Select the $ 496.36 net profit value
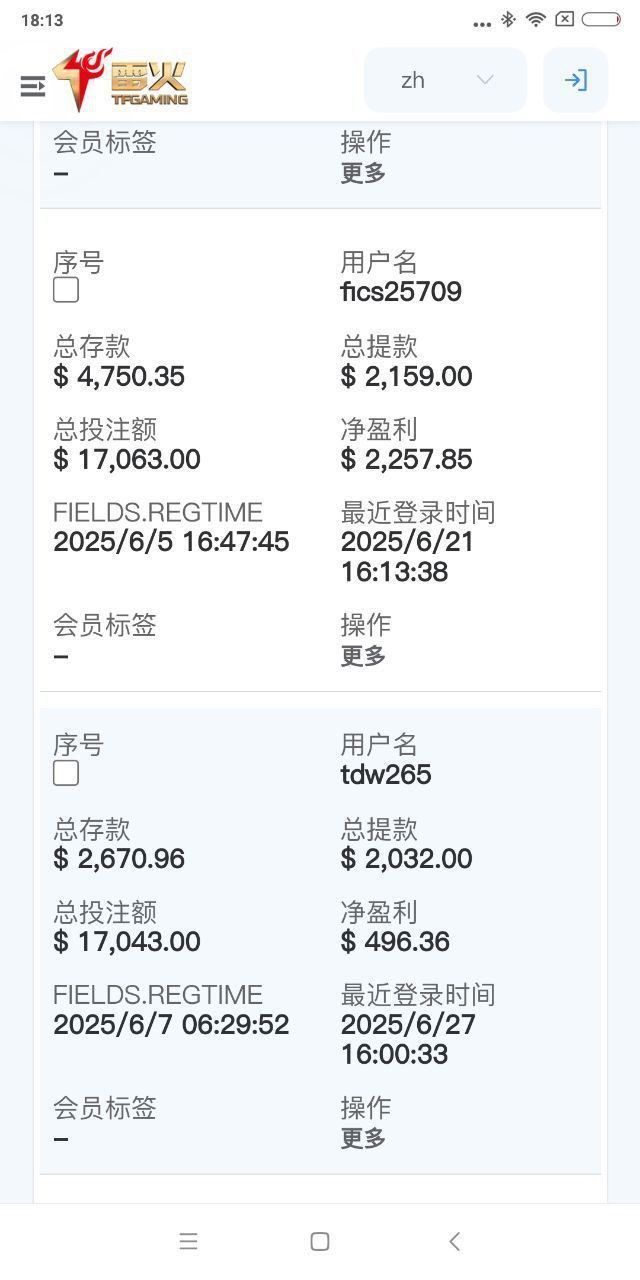640x1280 pixels. [x=395, y=941]
